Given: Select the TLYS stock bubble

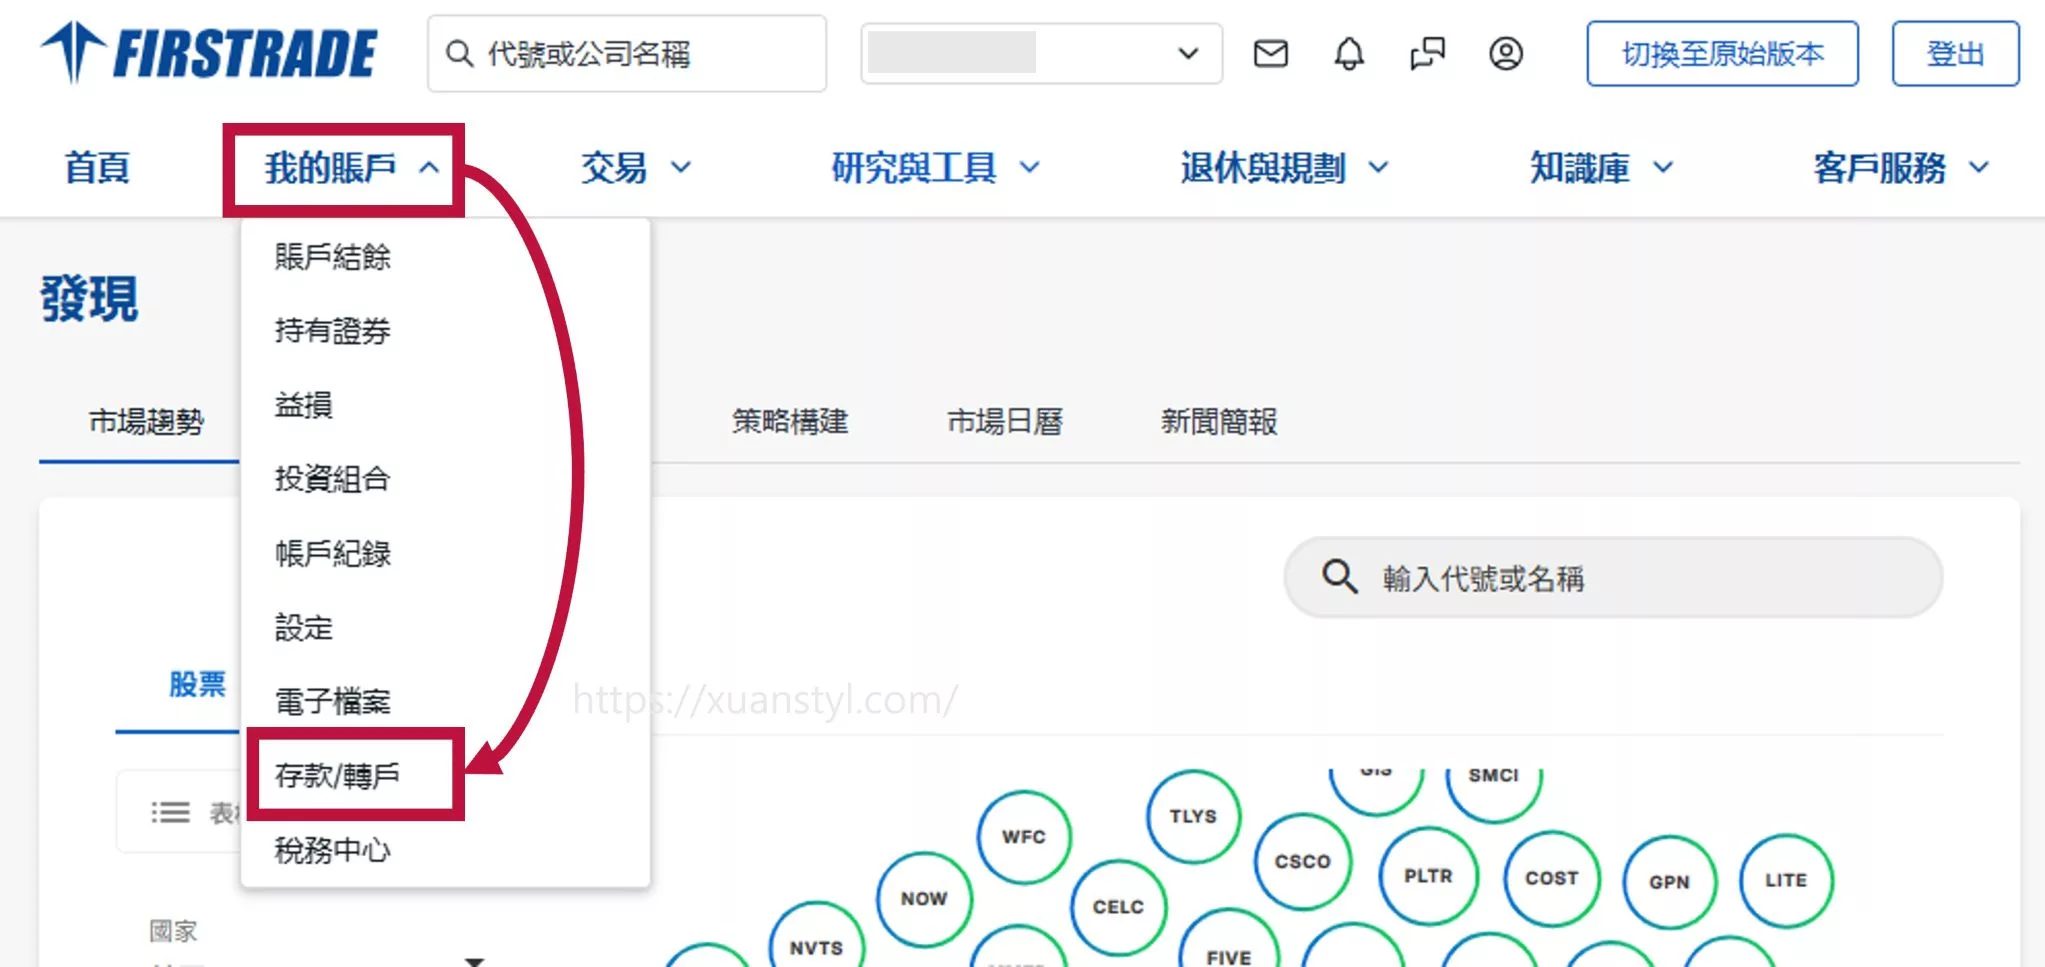Looking at the screenshot, I should 1193,816.
